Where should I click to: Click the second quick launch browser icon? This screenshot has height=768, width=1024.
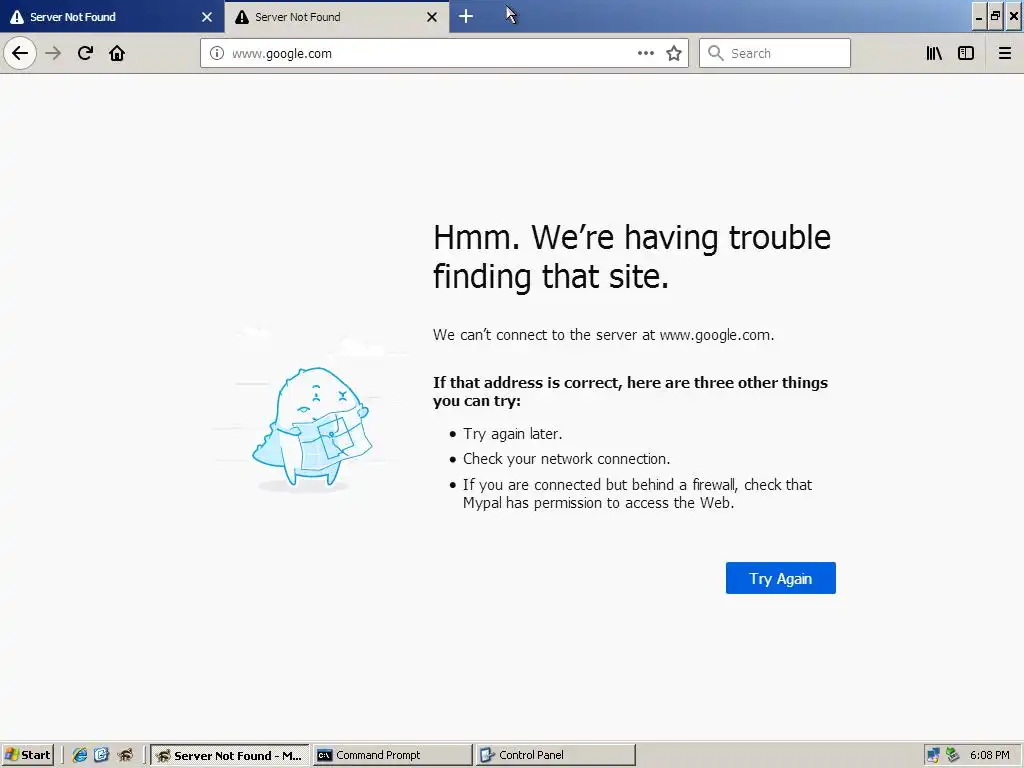tap(101, 755)
